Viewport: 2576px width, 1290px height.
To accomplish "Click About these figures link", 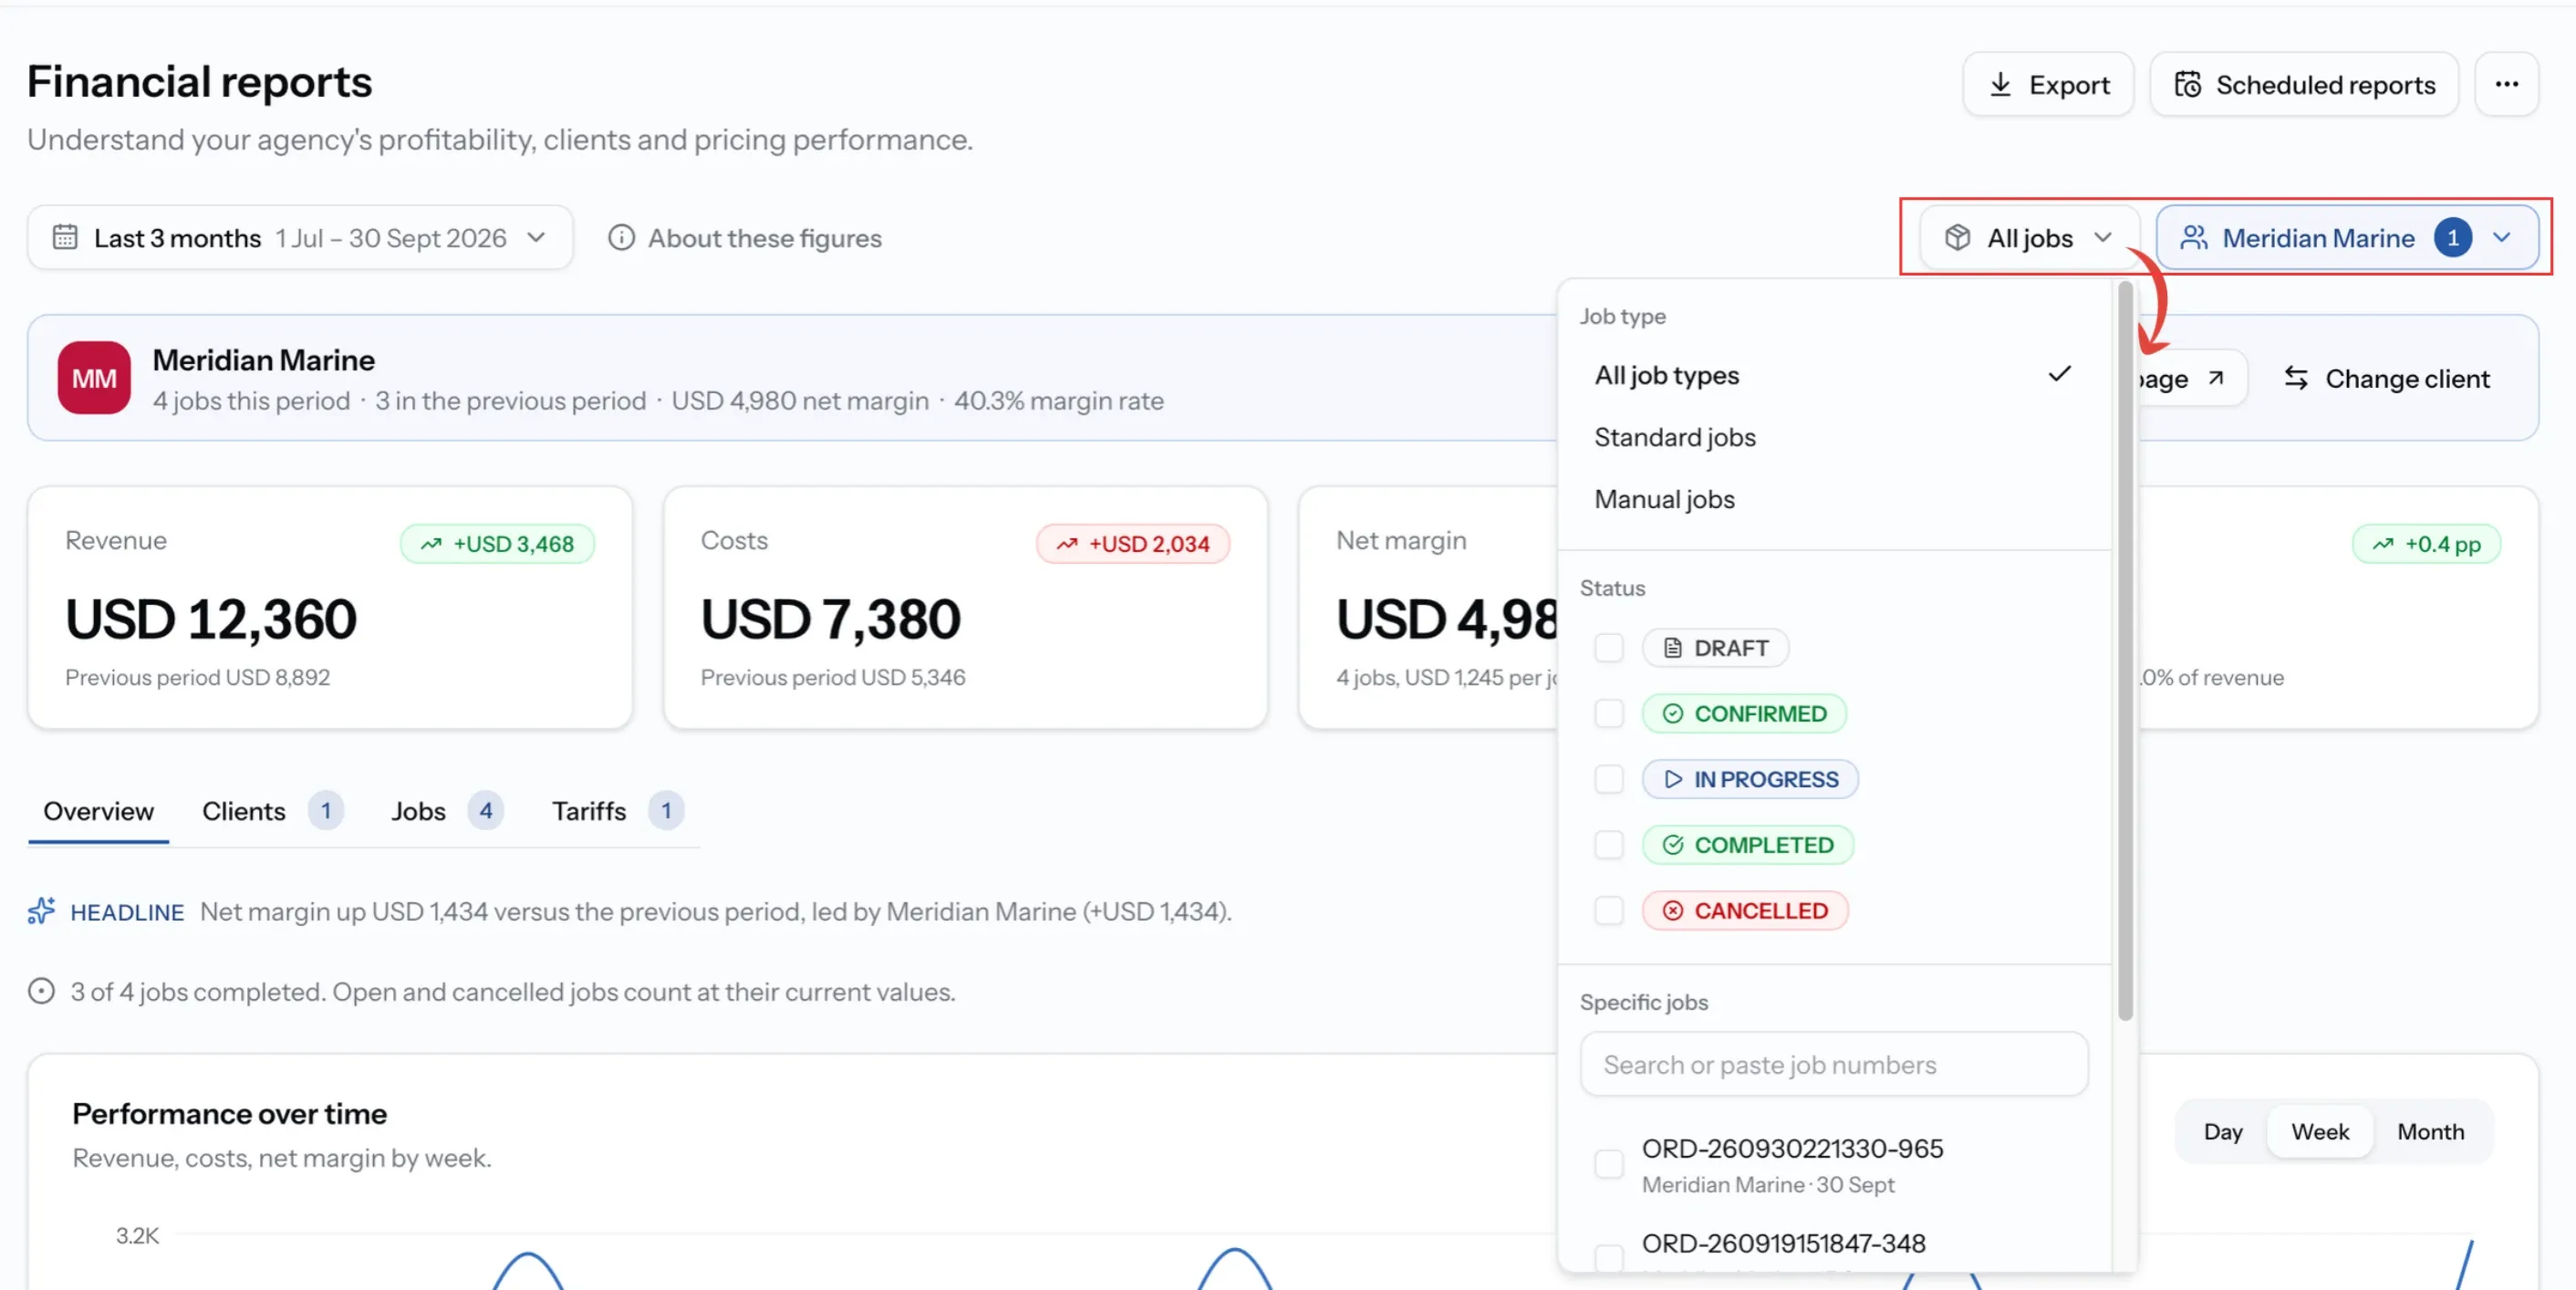I will [x=745, y=238].
